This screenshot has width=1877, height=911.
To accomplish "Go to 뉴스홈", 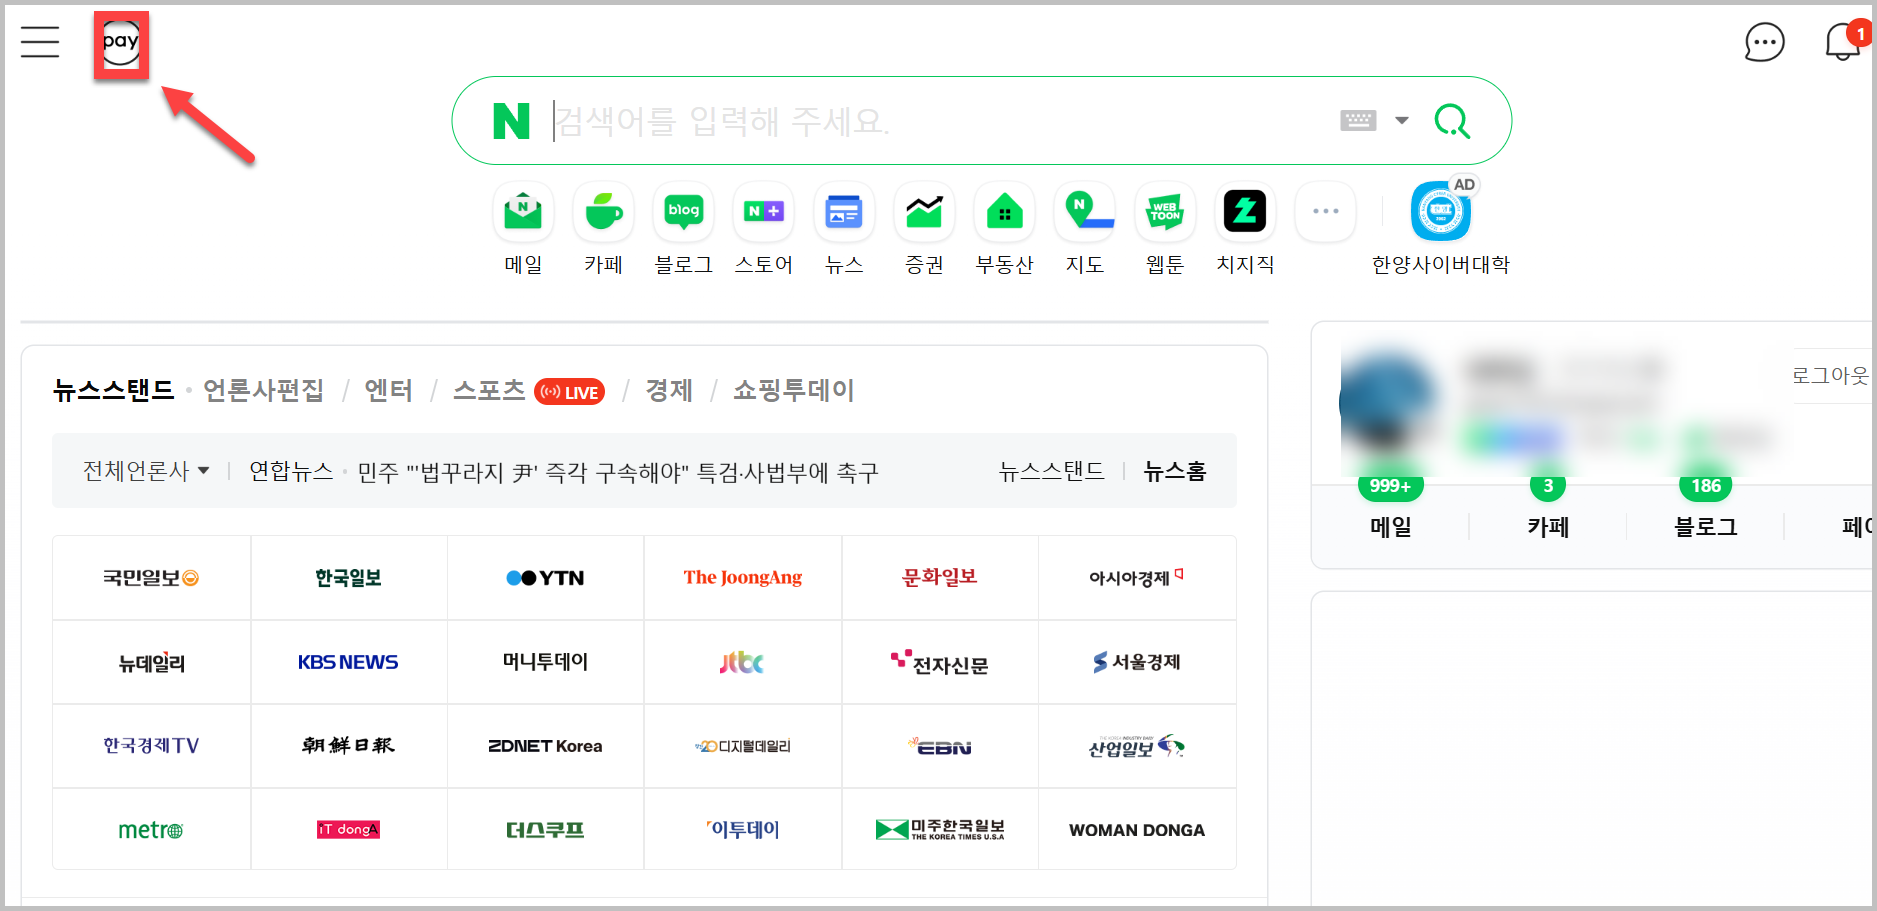I will coord(1175,471).
